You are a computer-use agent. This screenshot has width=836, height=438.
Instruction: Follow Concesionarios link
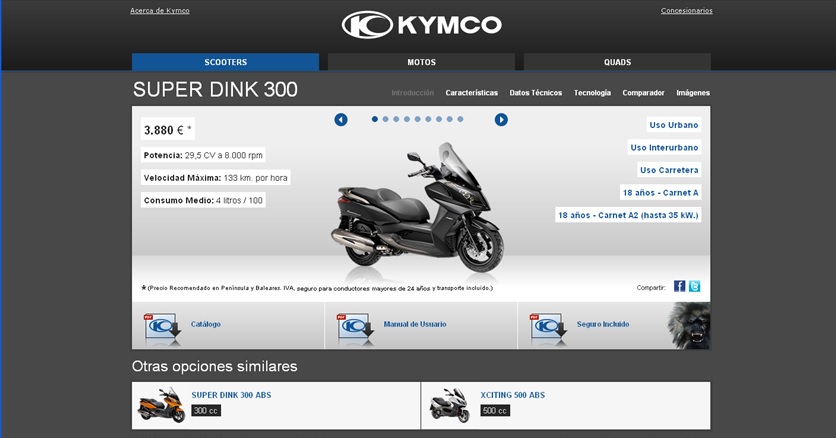pyautogui.click(x=687, y=11)
